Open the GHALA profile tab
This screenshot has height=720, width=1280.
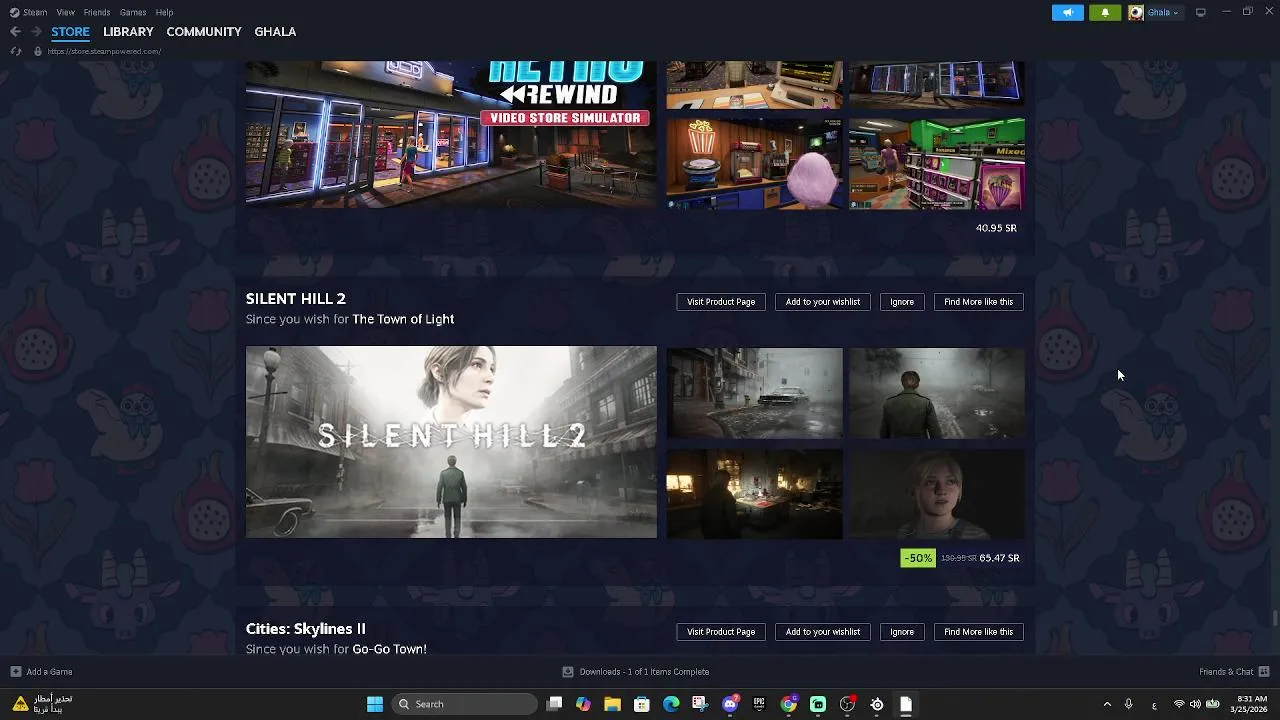tap(275, 32)
